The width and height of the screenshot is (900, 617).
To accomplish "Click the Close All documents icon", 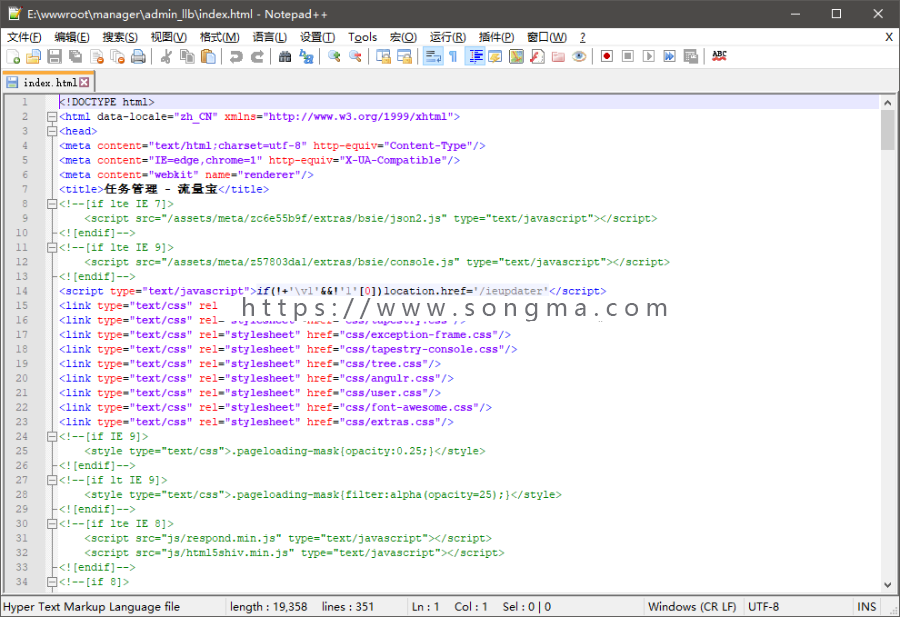I will (x=118, y=56).
